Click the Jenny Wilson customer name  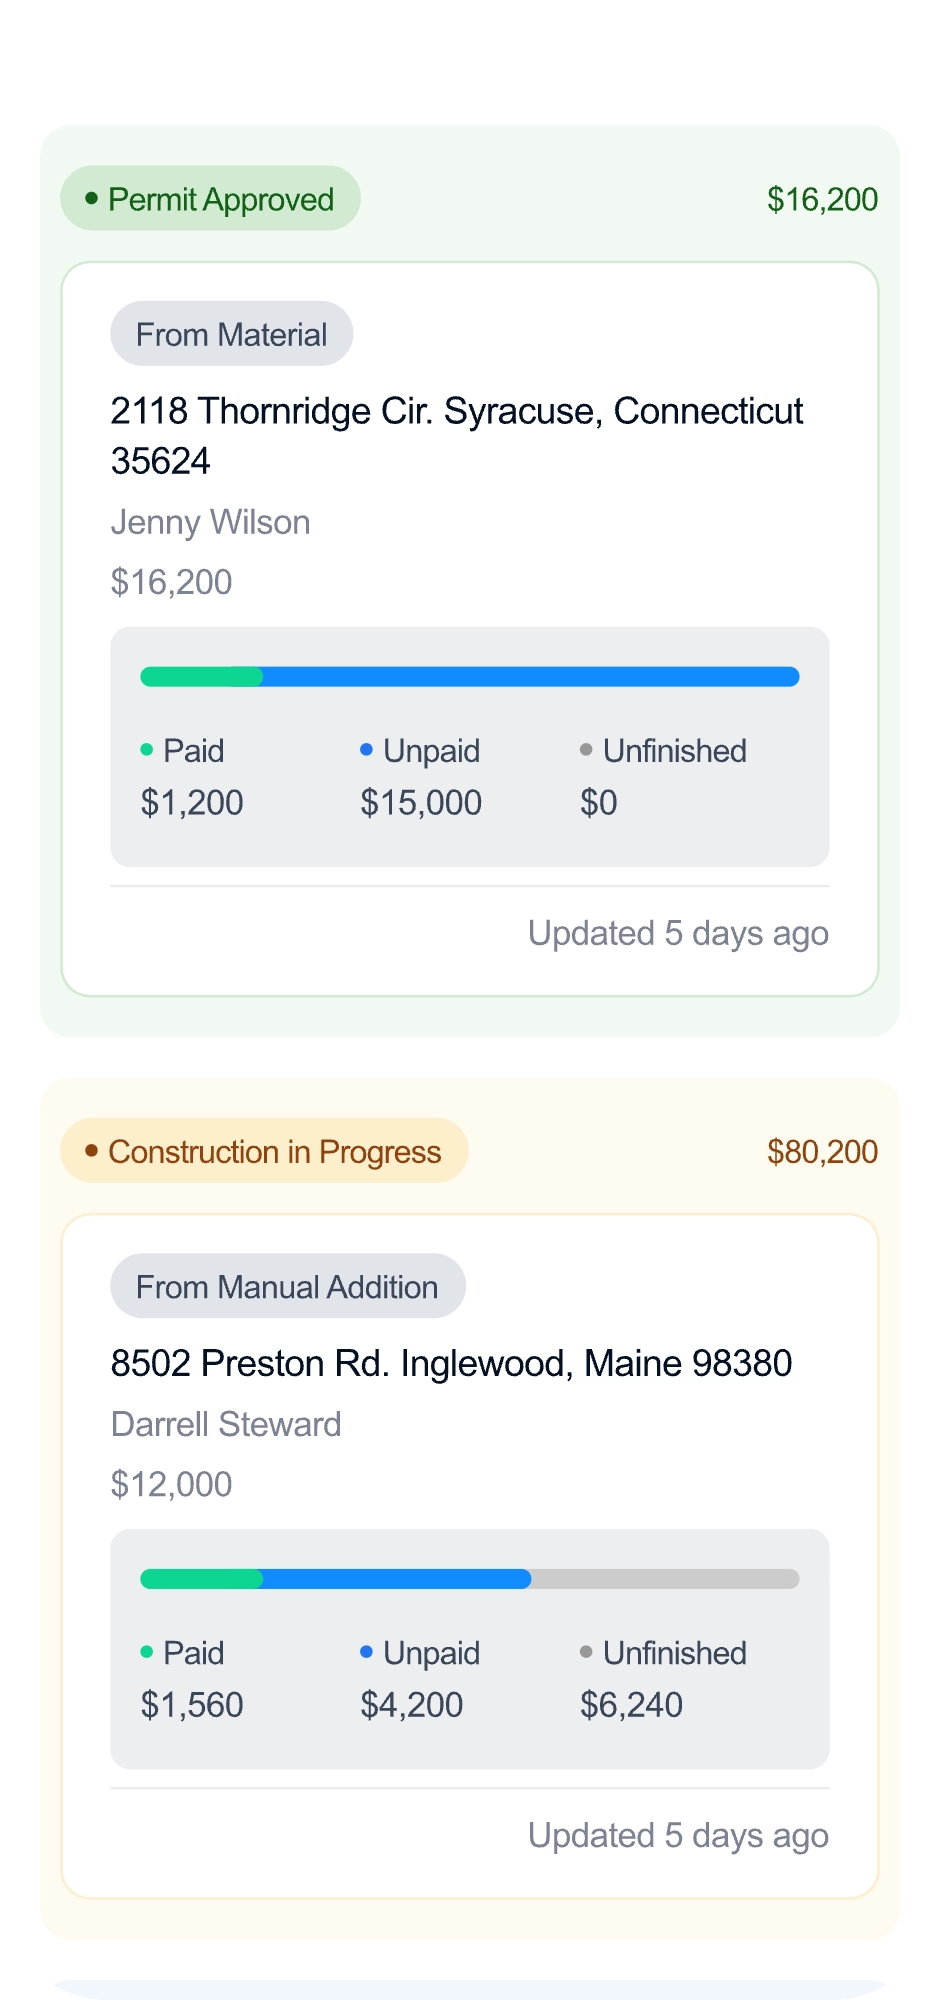coord(210,522)
